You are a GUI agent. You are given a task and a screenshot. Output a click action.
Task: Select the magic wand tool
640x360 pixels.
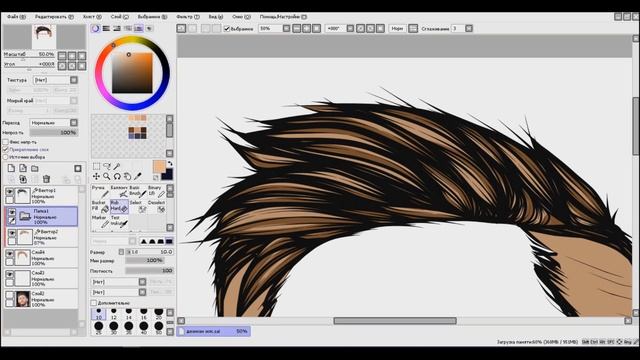[117, 166]
